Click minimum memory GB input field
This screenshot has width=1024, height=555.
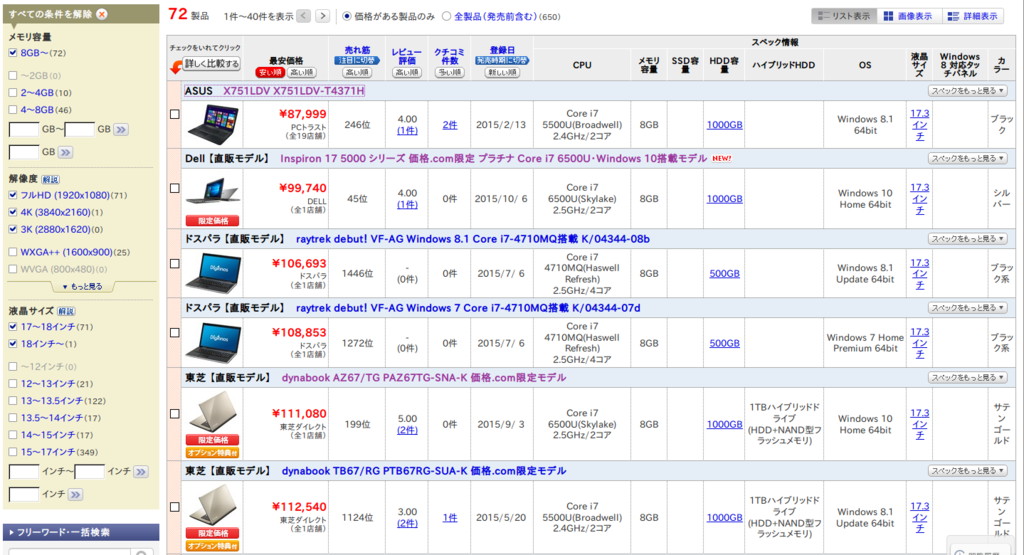(x=24, y=130)
